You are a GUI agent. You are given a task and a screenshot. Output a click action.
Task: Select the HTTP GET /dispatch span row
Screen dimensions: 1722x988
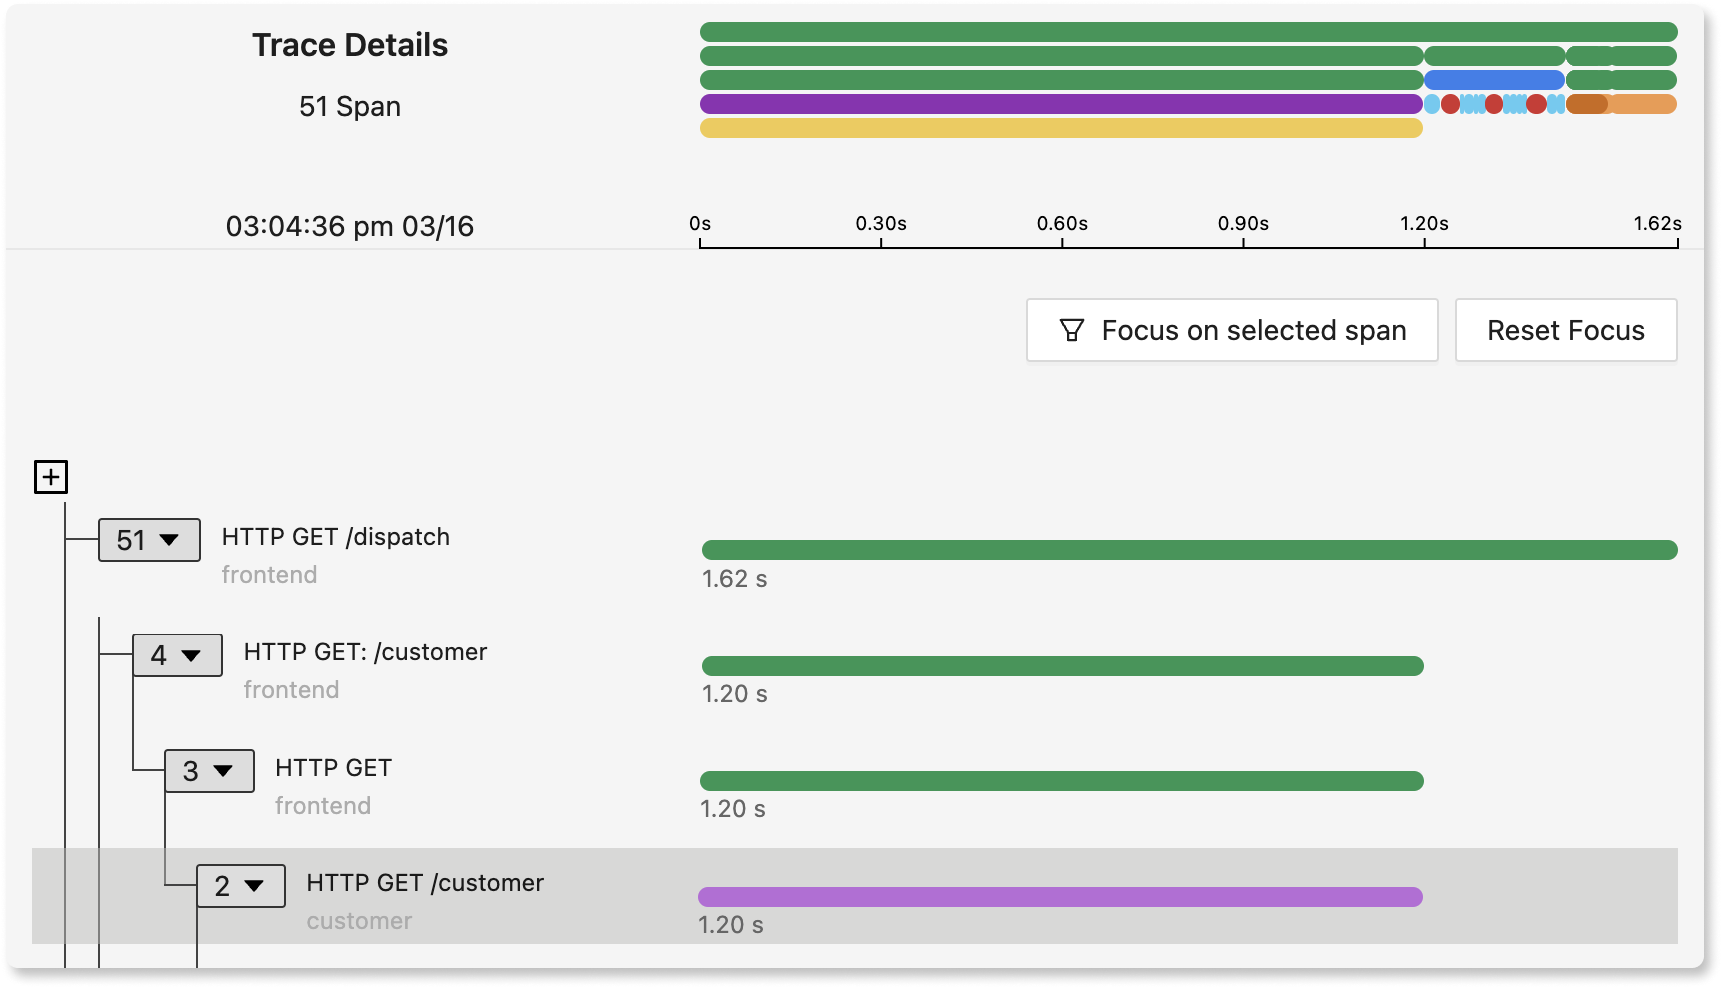tap(336, 537)
